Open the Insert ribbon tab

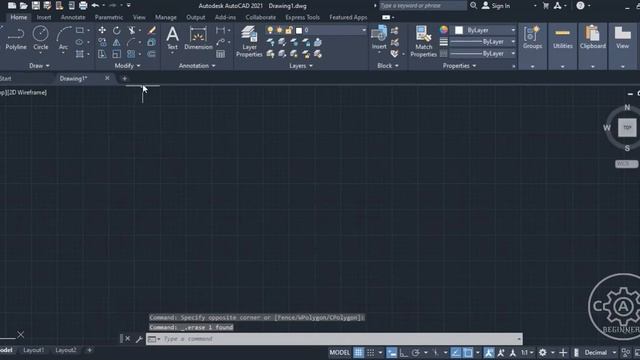coord(44,18)
